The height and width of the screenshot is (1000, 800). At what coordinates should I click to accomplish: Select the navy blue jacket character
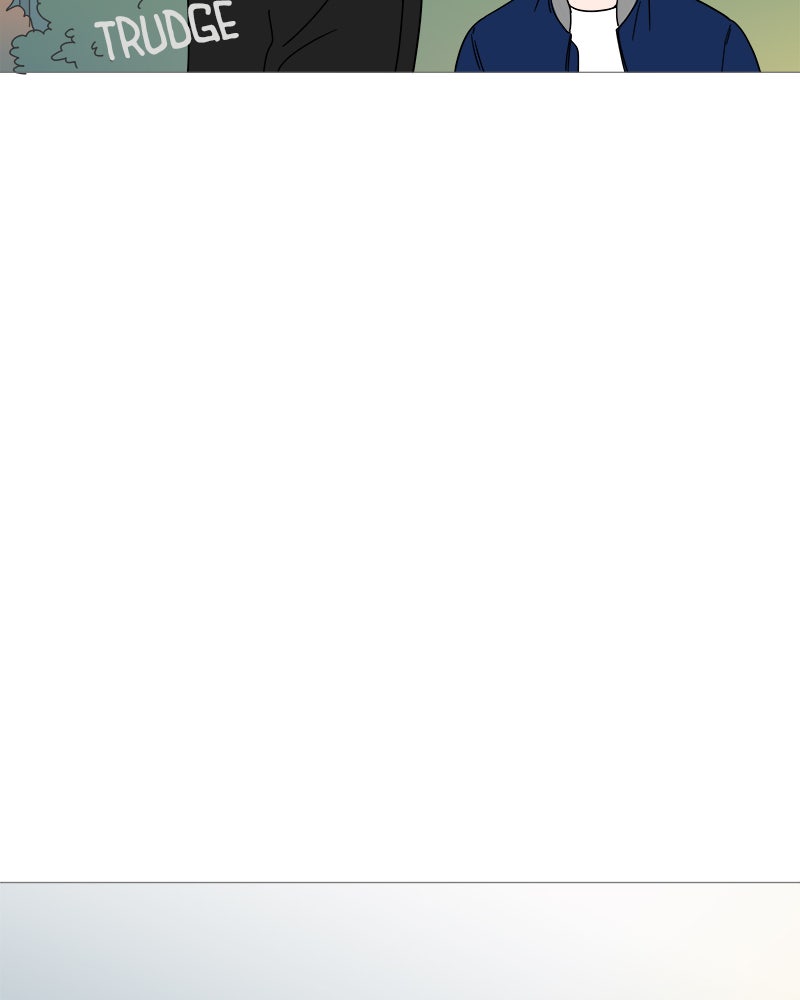tap(607, 36)
